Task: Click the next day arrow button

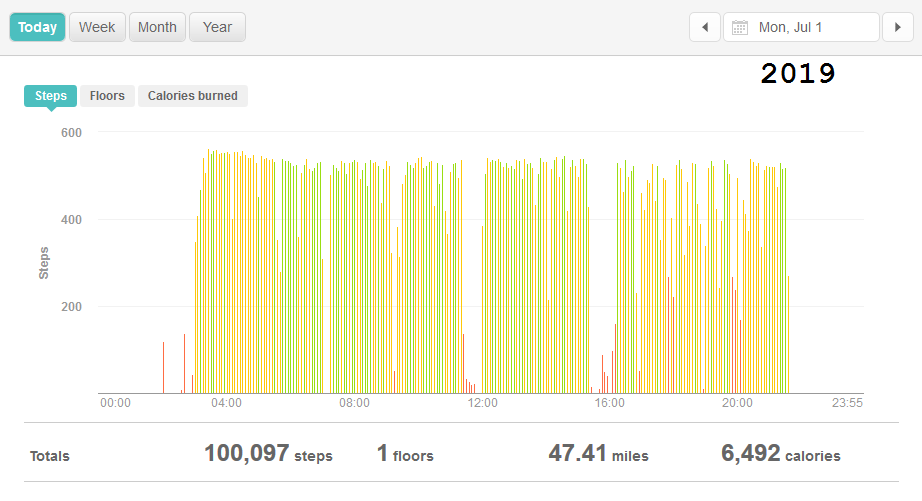Action: [897, 27]
